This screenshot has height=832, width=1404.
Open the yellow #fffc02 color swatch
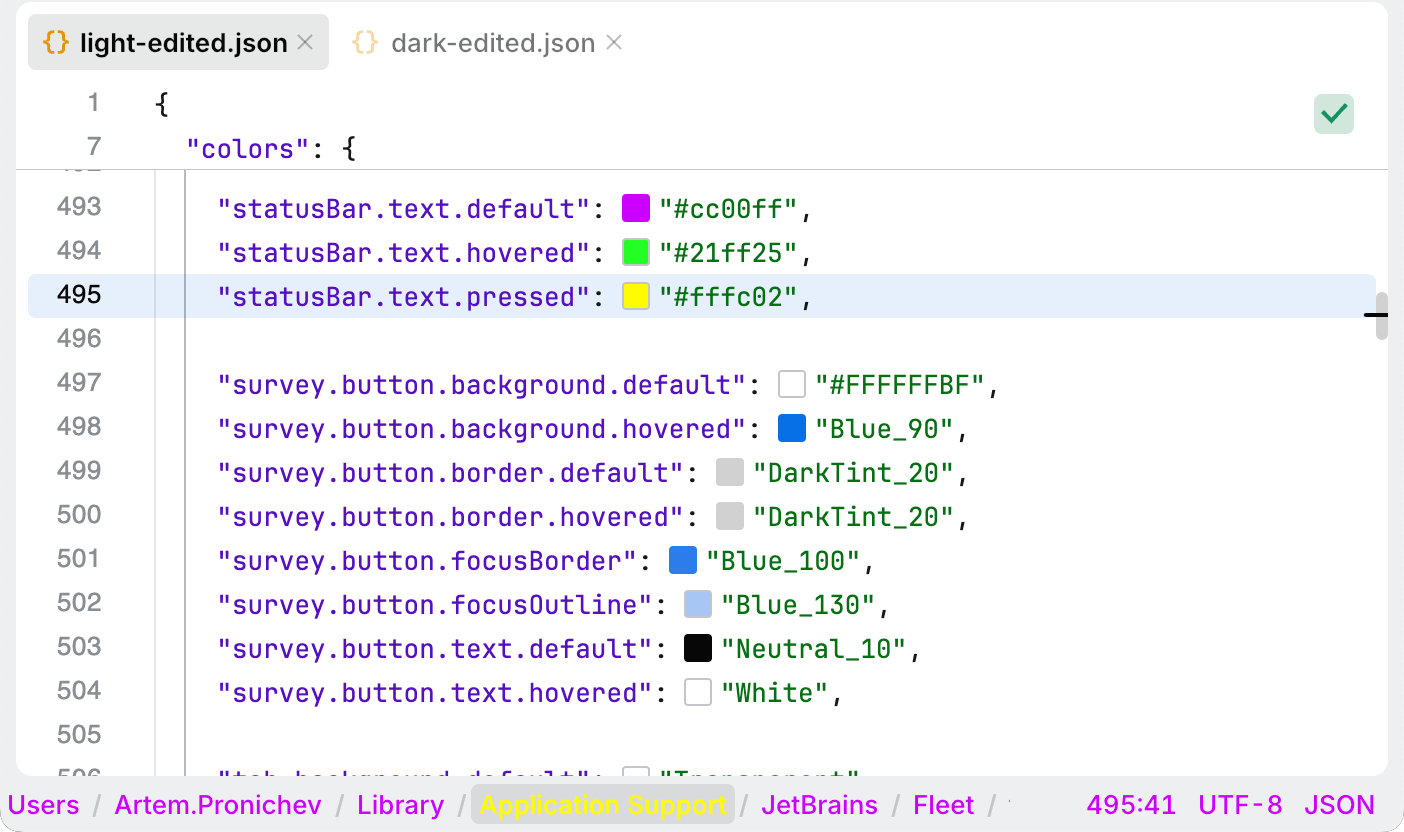pos(636,297)
